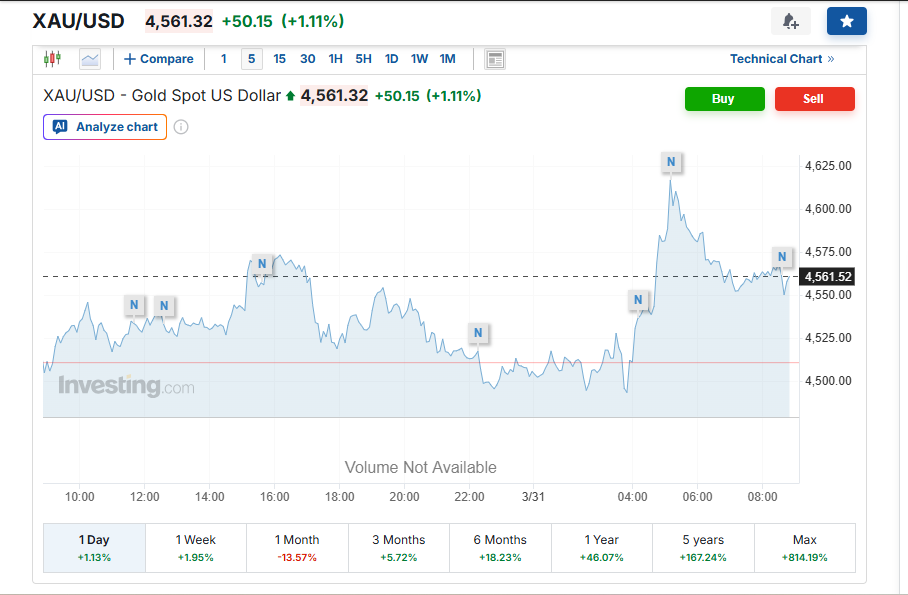908x595 pixels.
Task: Click the info icon beside Analyze chart
Action: (181, 127)
